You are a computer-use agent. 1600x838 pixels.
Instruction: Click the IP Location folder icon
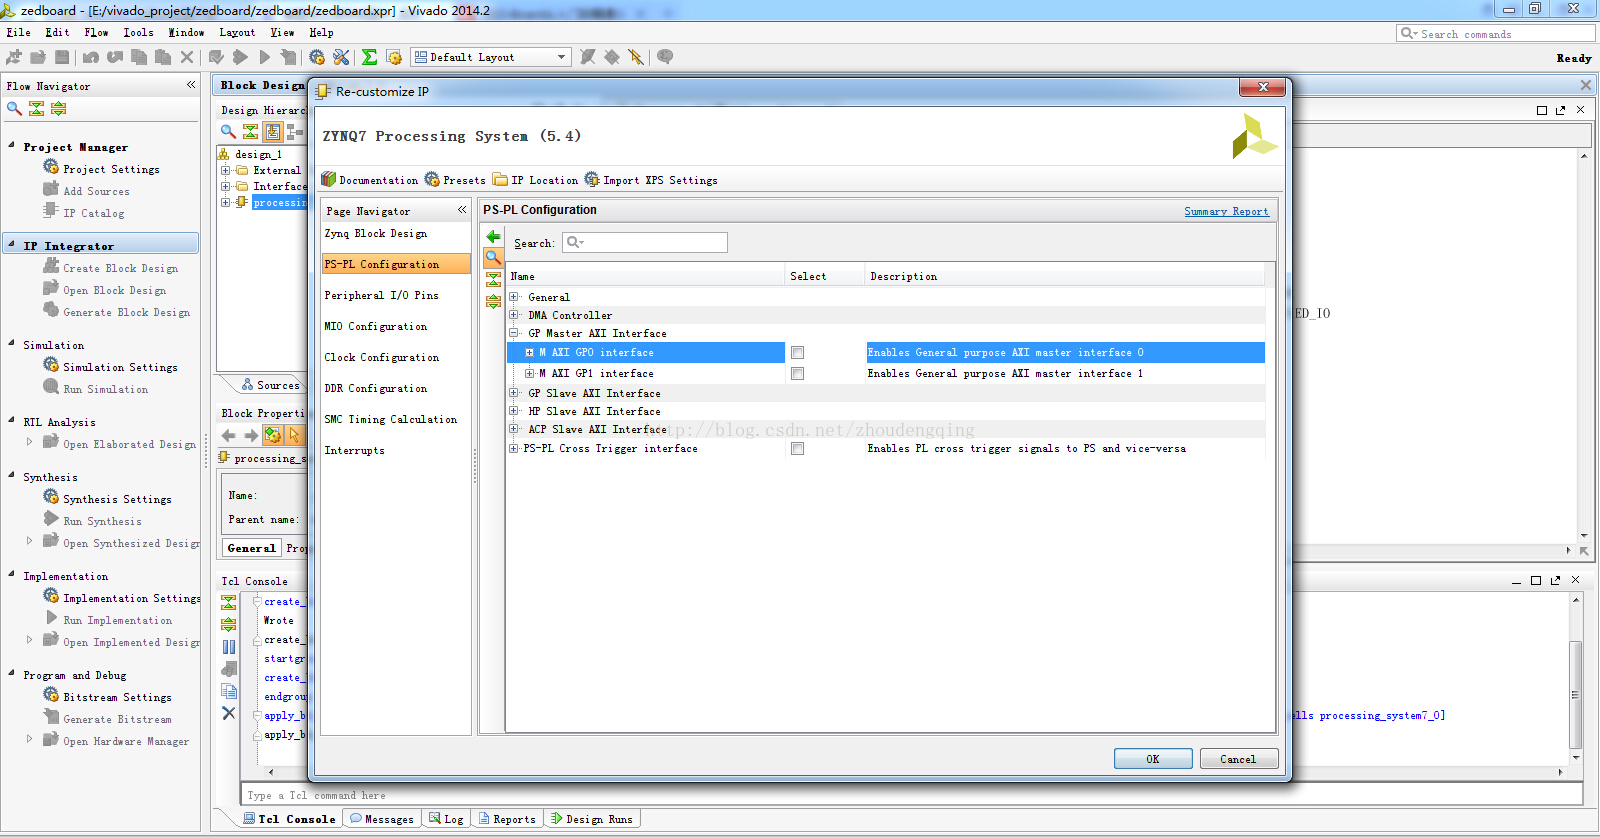(x=500, y=180)
